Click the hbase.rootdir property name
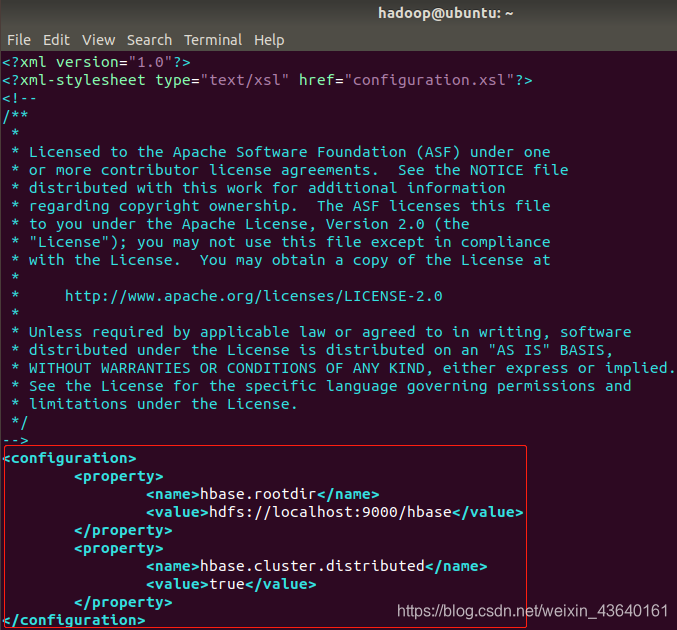The width and height of the screenshot is (677, 630). point(258,494)
